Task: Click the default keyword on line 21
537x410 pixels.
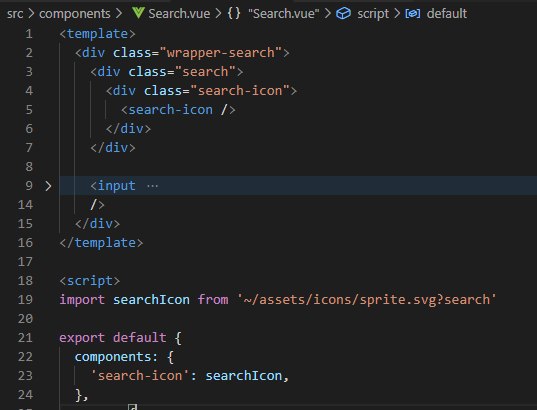Action: coord(140,338)
